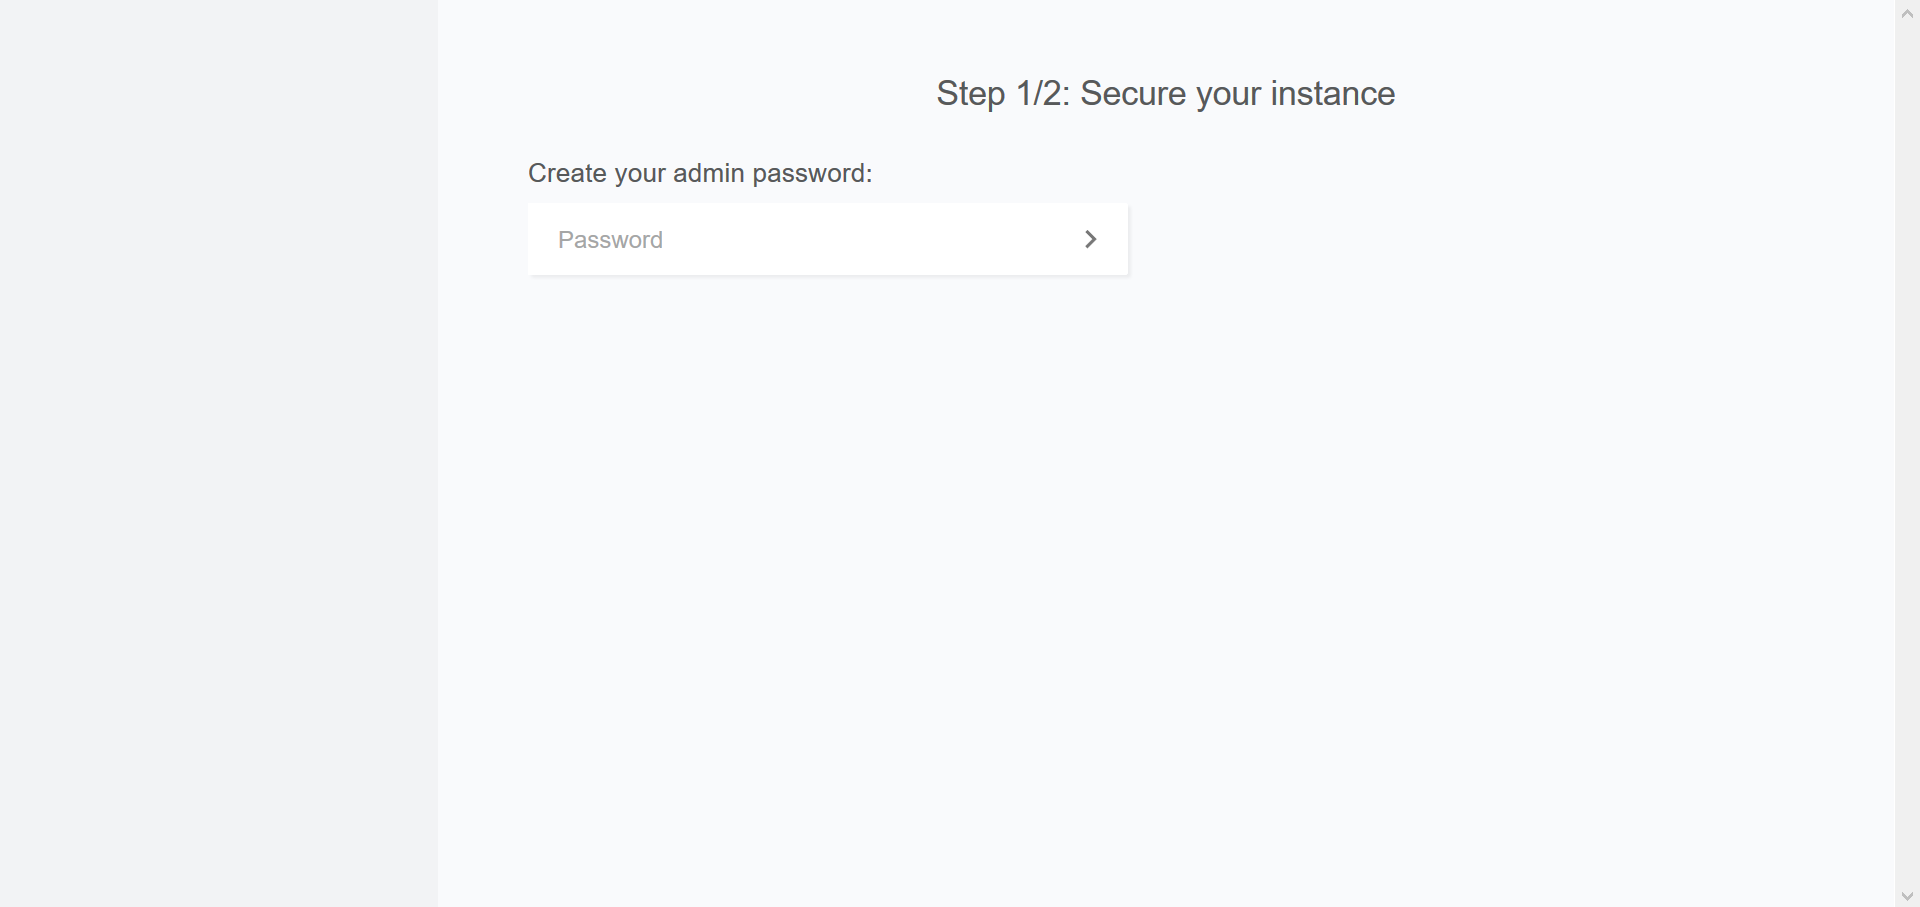Click the Password placeholder text
The image size is (1920, 907).
(610, 240)
